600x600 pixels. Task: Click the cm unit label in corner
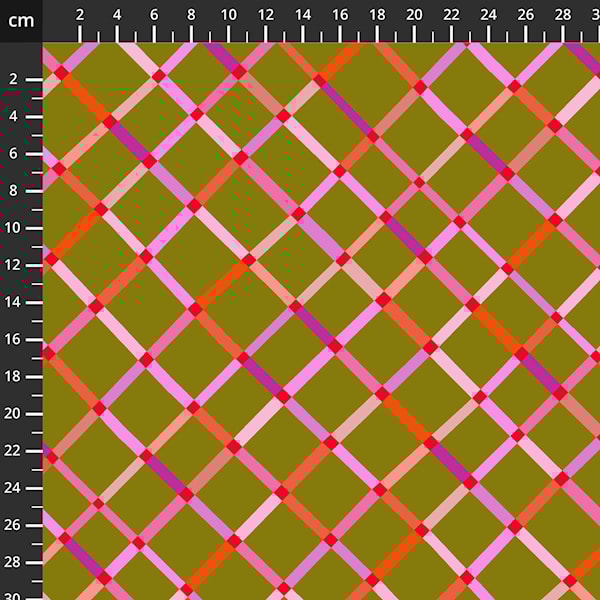tap(20, 20)
